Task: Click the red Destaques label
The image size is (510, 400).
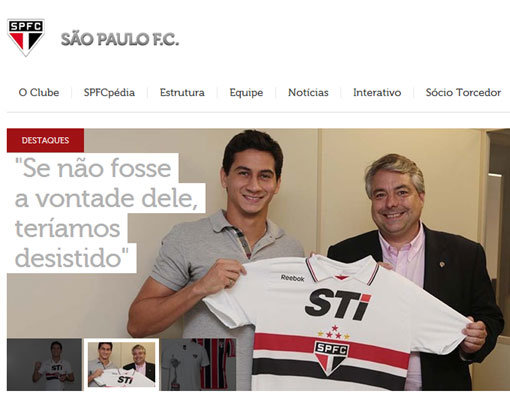Action: click(45, 140)
